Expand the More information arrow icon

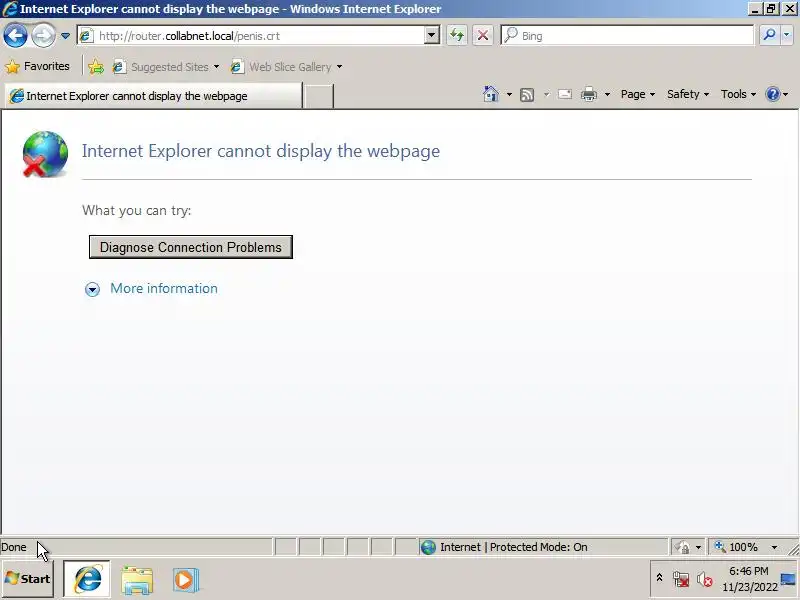point(92,289)
